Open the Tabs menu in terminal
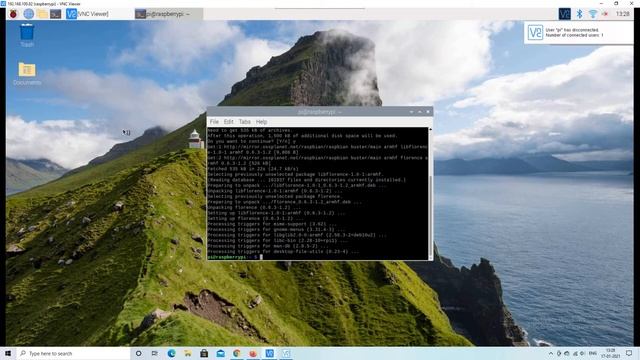This screenshot has height=360, width=640. point(244,122)
